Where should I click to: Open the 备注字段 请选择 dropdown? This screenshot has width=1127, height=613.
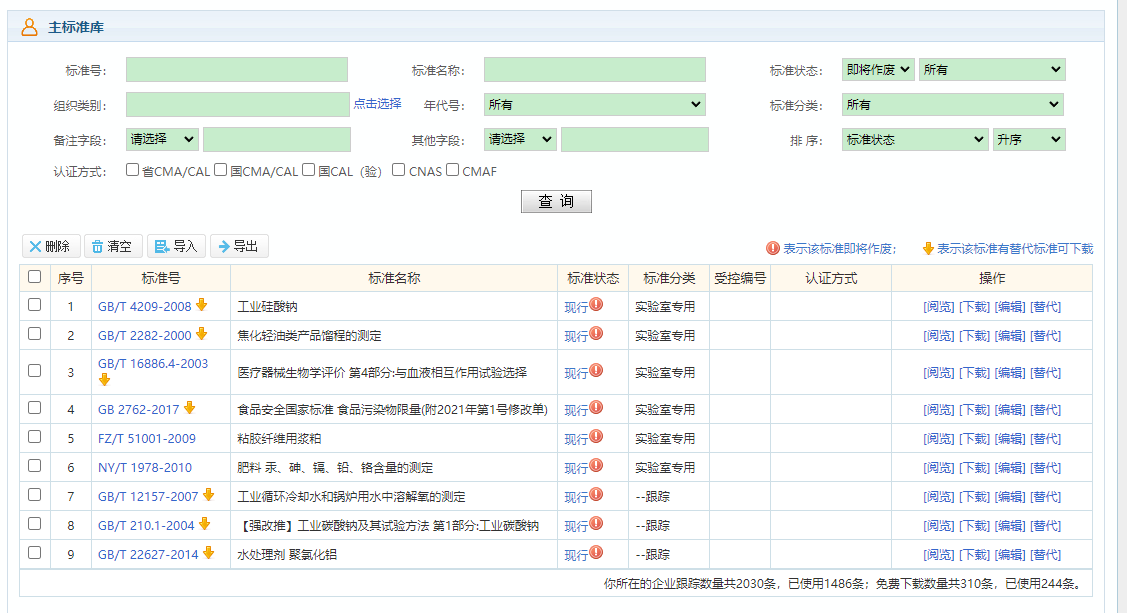pos(162,139)
